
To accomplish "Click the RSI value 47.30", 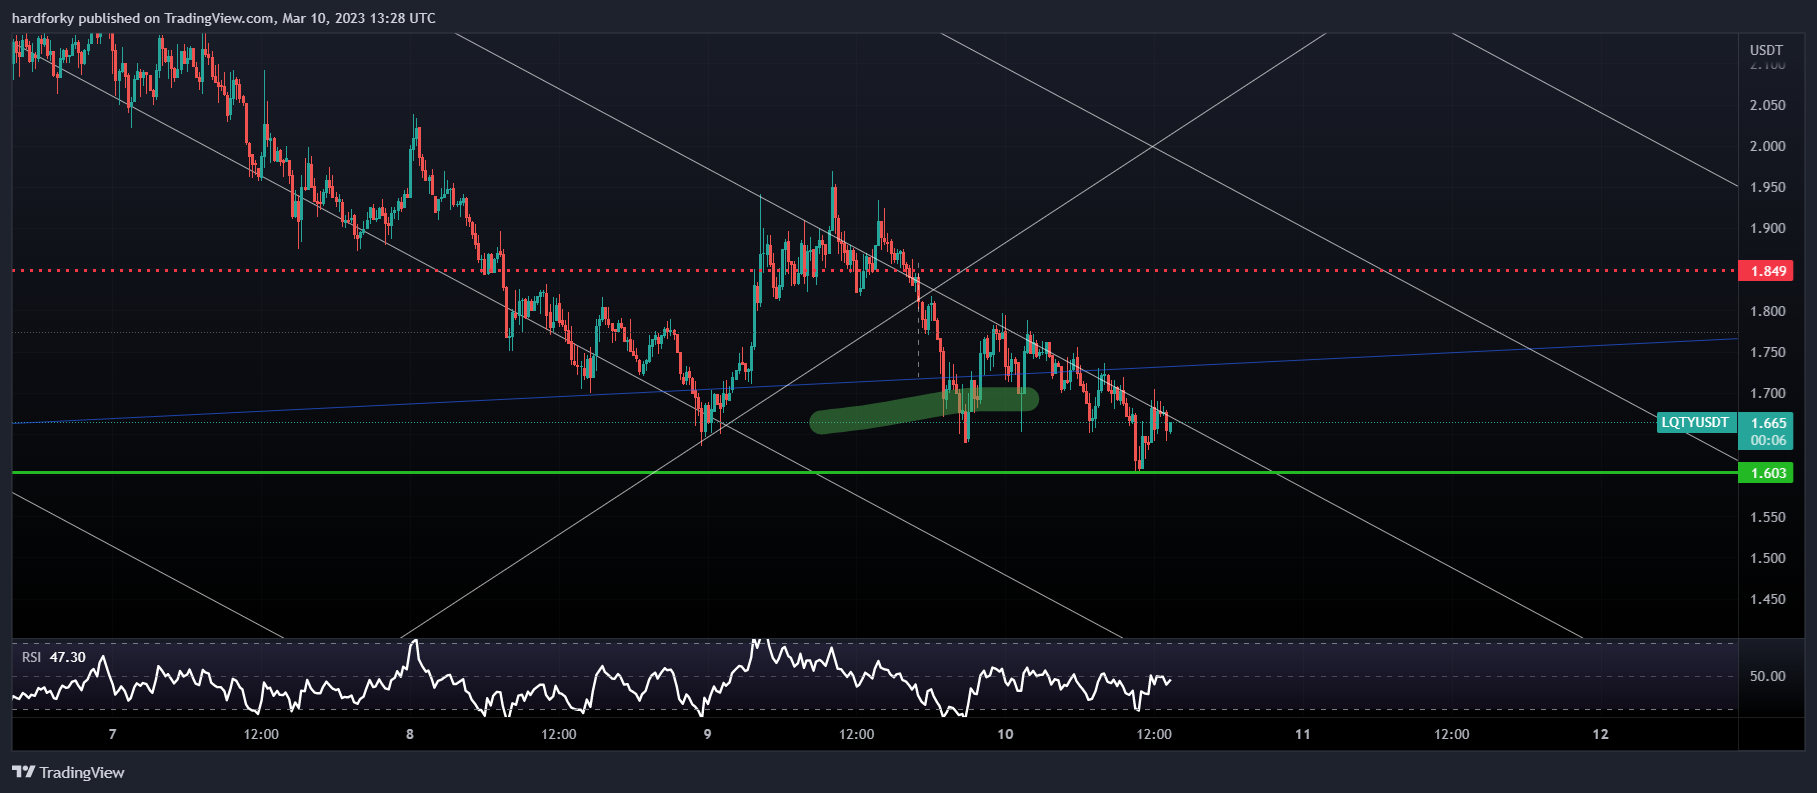I will [68, 657].
